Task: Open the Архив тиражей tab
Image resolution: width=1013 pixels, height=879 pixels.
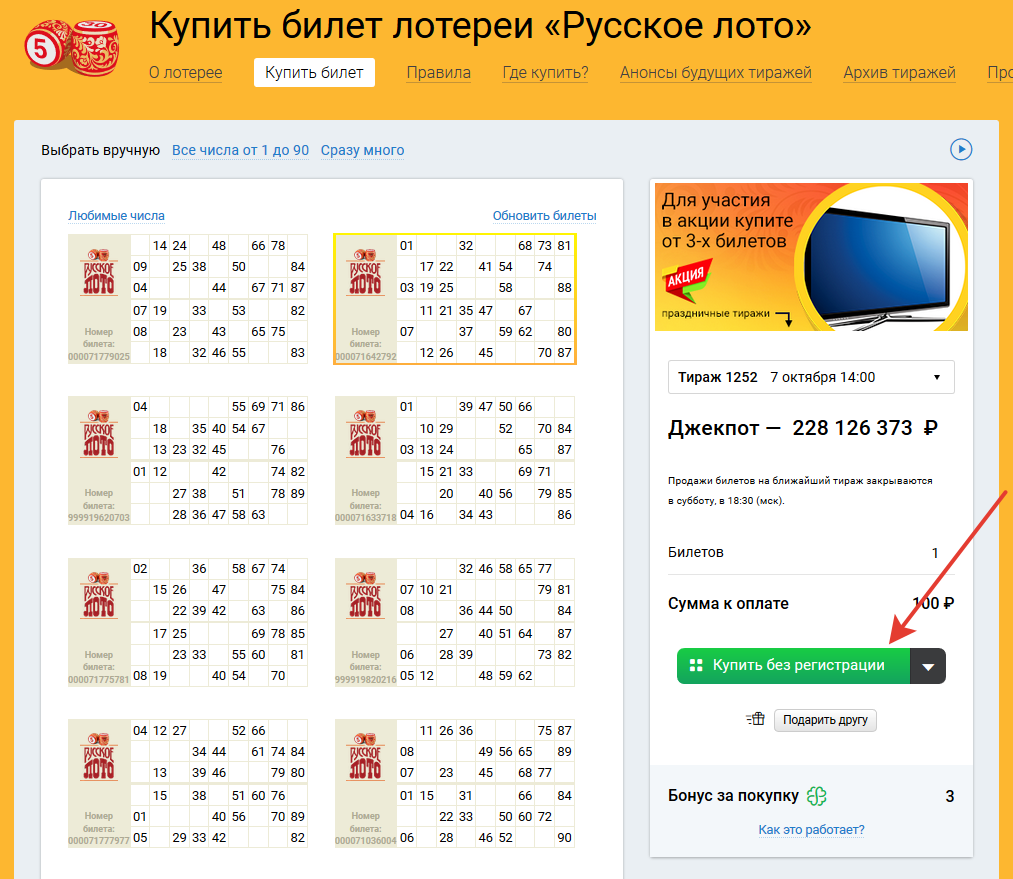Action: point(899,72)
